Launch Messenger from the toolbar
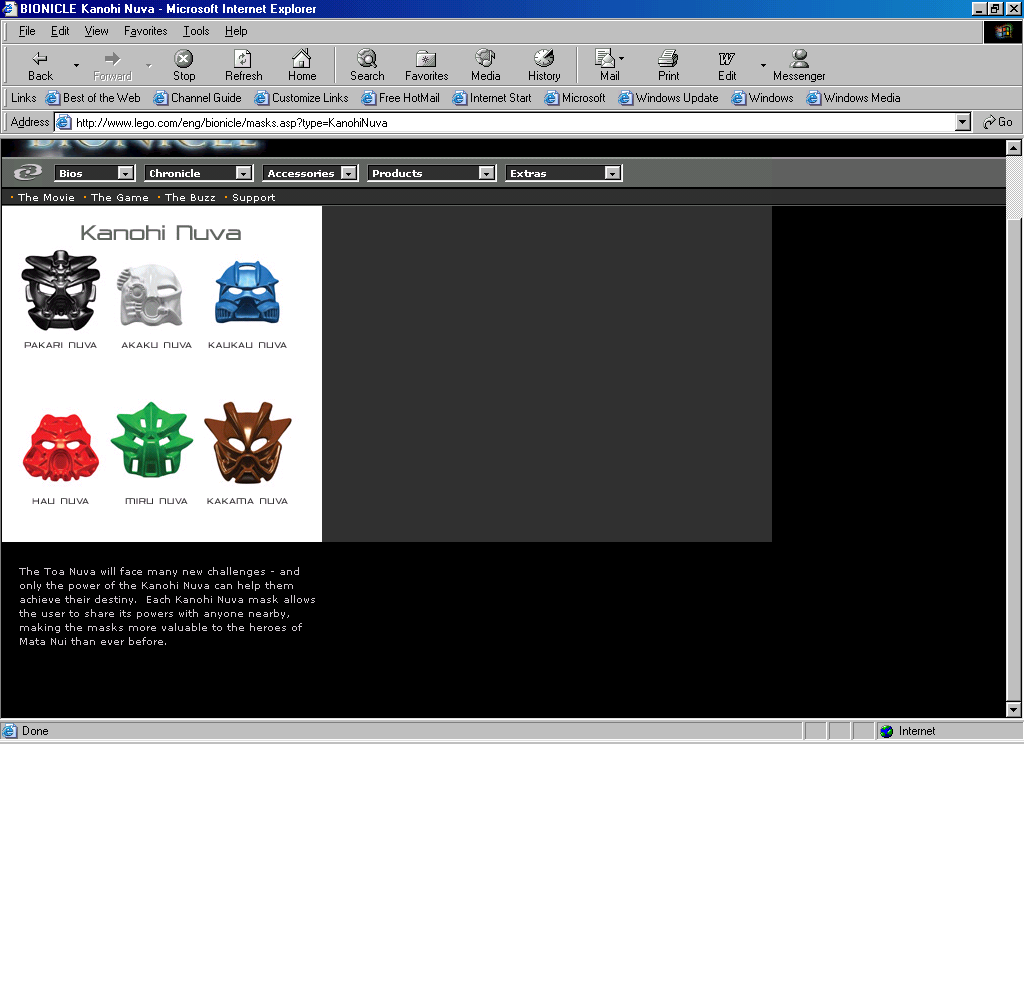Viewport: 1024px width, 1000px height. (x=799, y=66)
